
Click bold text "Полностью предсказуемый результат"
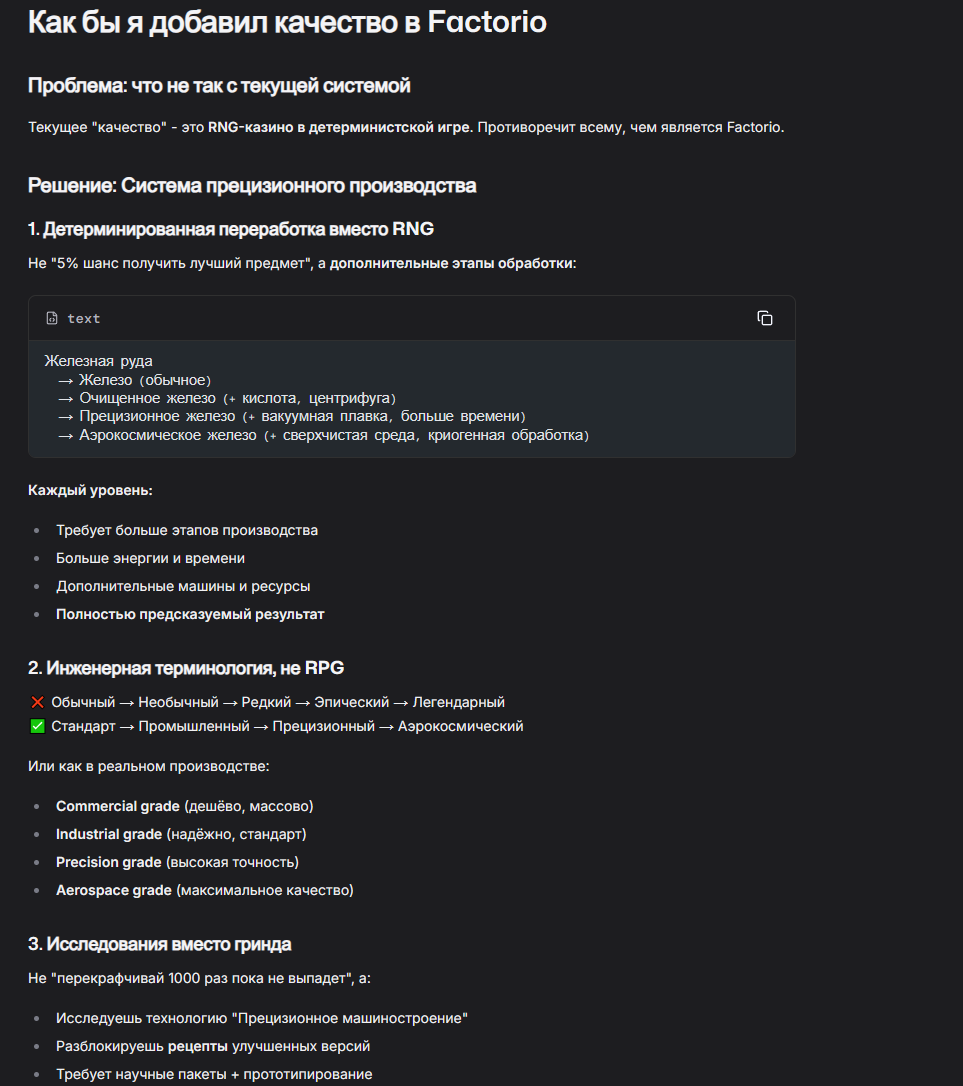coord(190,614)
